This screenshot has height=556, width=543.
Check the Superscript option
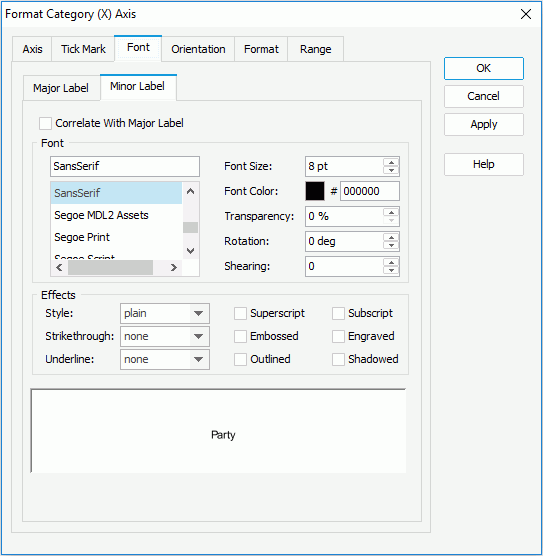pos(240,313)
